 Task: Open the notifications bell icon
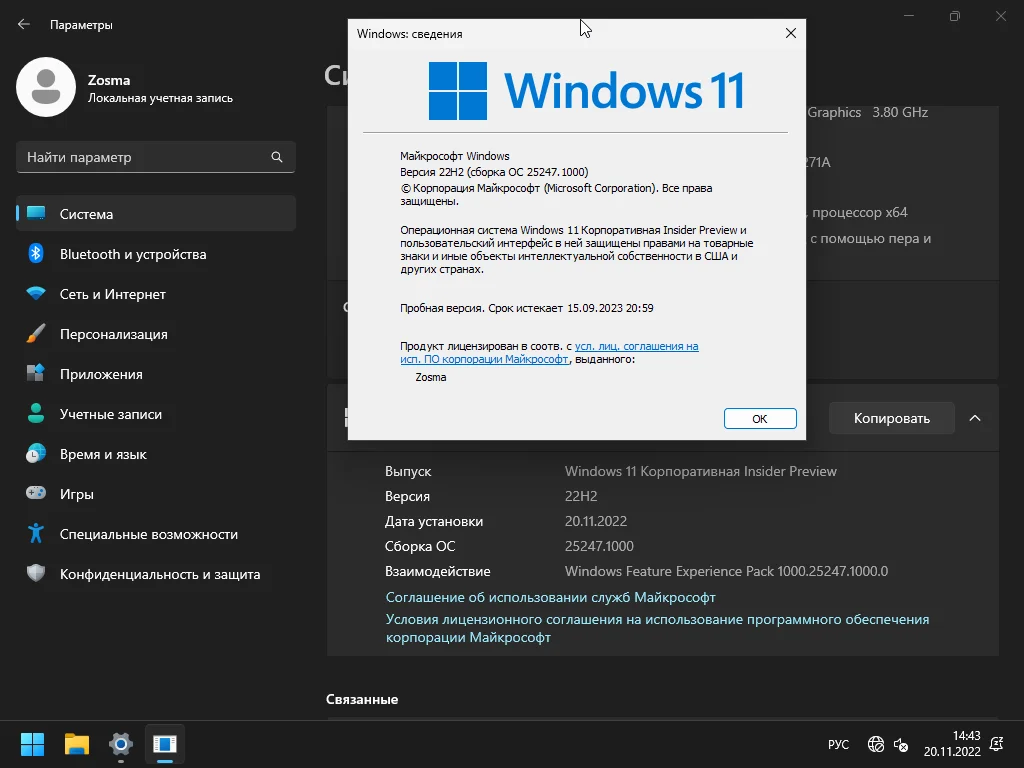pos(997,744)
